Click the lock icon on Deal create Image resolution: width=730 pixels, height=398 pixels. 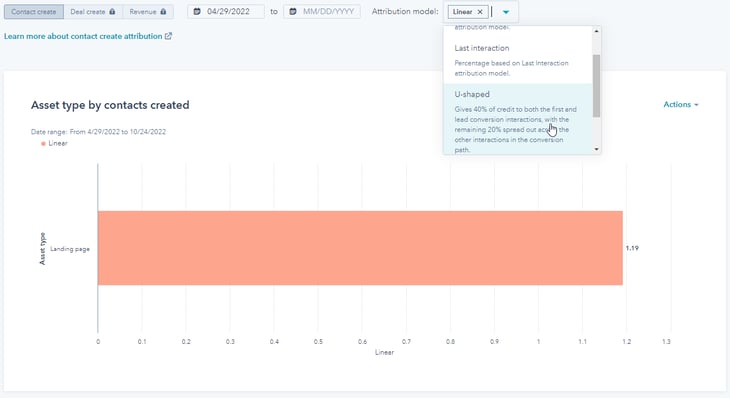[x=112, y=12]
